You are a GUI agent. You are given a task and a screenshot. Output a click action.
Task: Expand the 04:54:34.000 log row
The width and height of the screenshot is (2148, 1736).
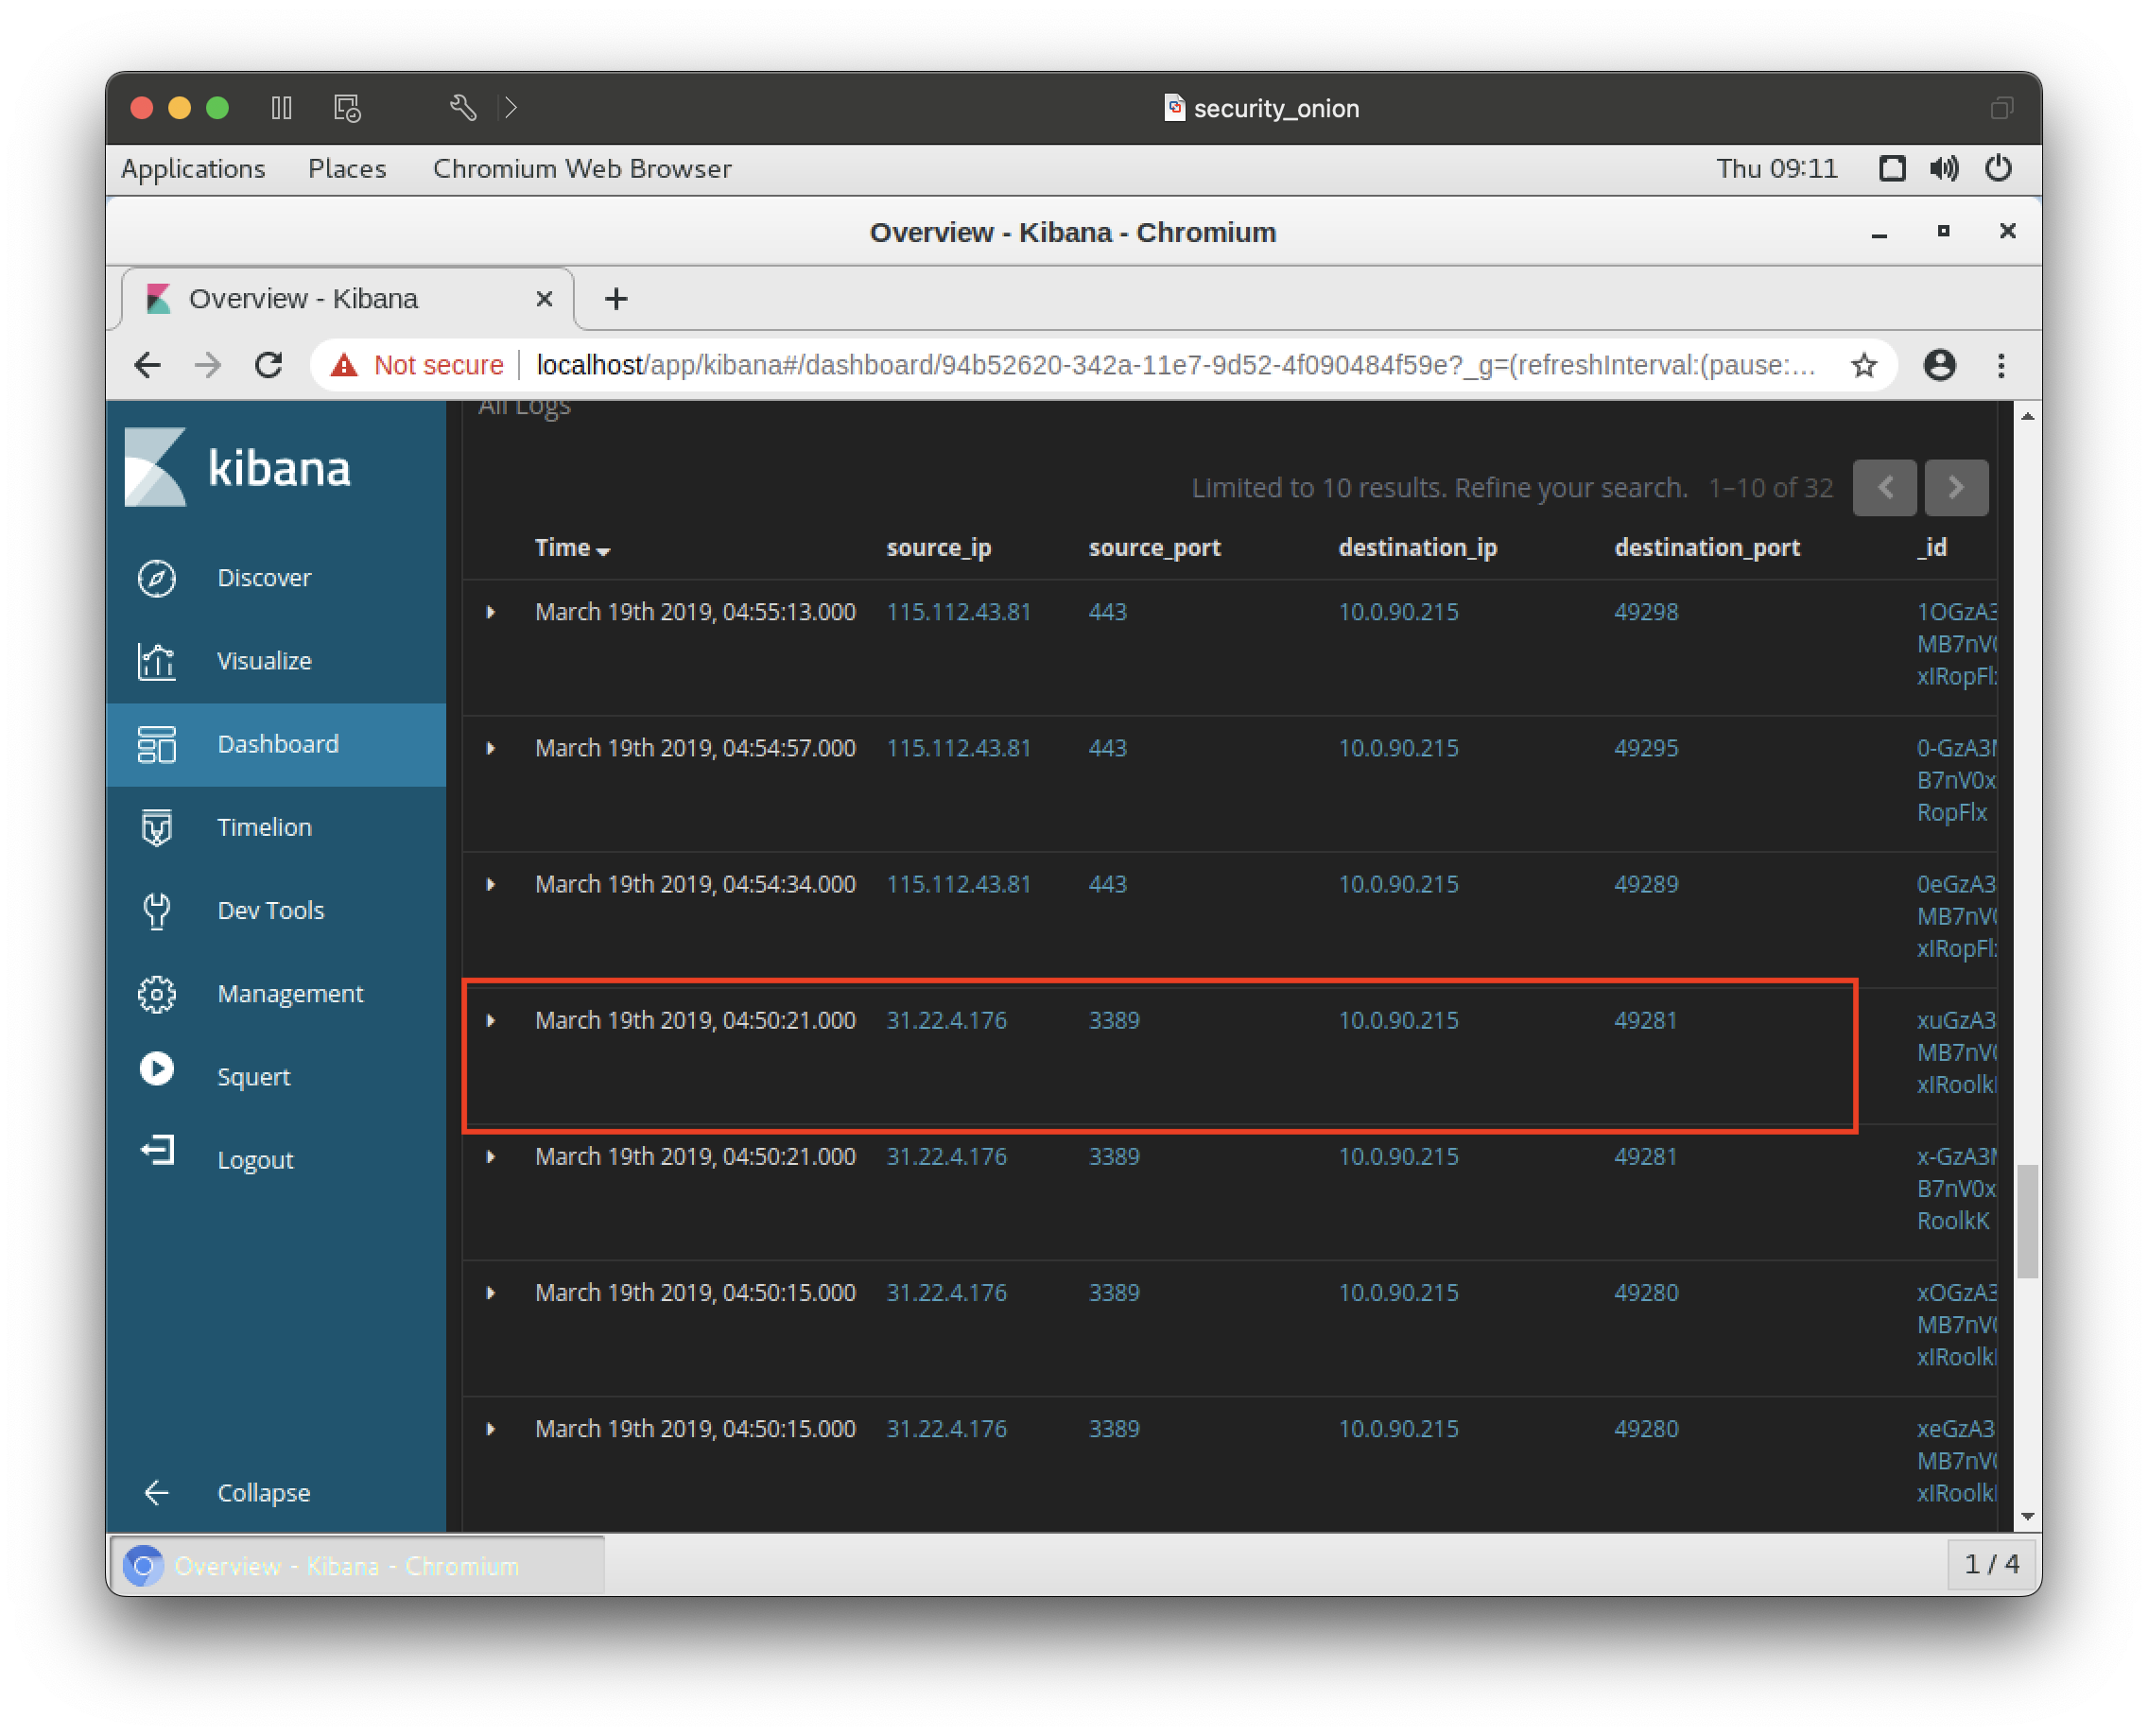coord(491,884)
